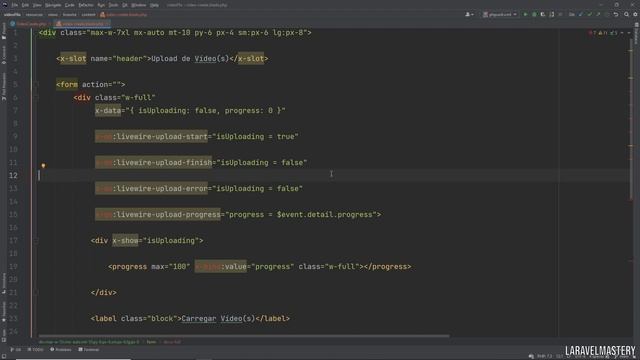Open the Window menu
The height and width of the screenshot is (360, 640).
tap(139, 5)
